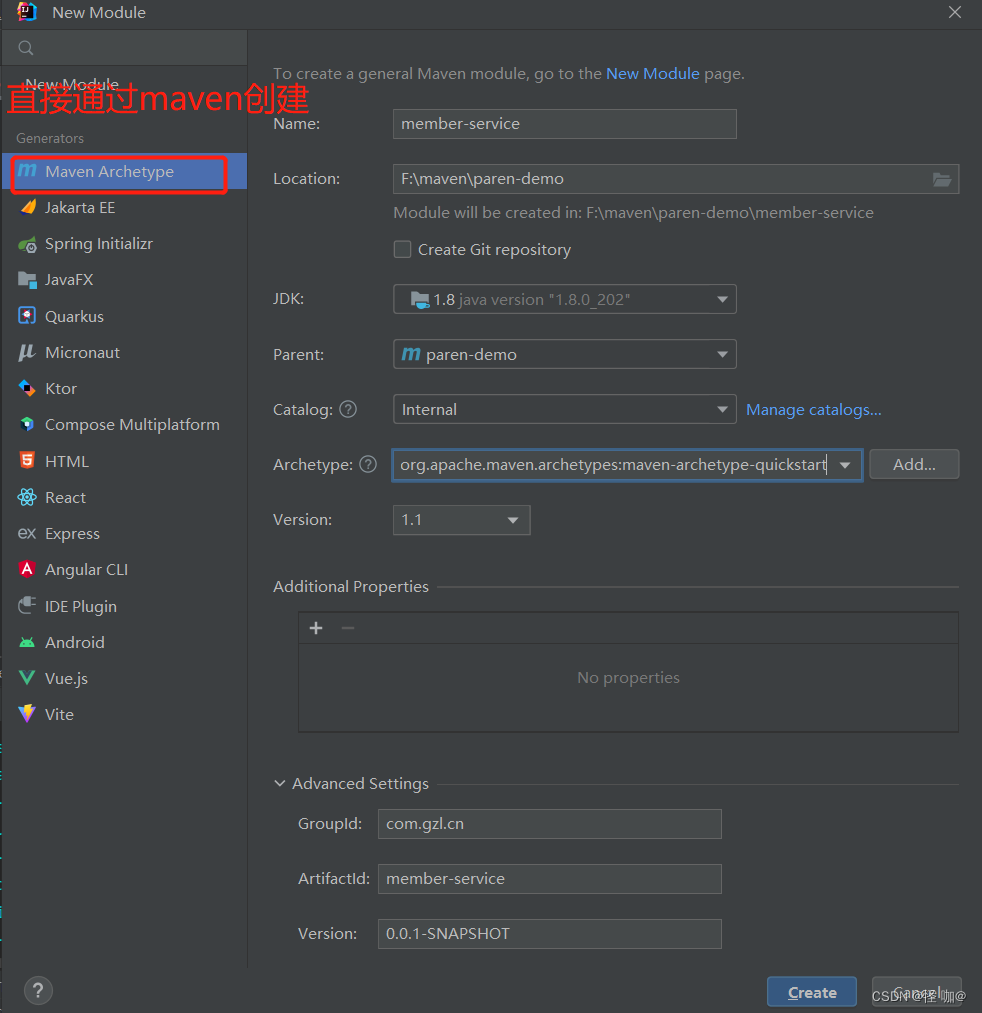This screenshot has height=1013, width=982.
Task: Select Vue.js generator
Action: pos(124,678)
